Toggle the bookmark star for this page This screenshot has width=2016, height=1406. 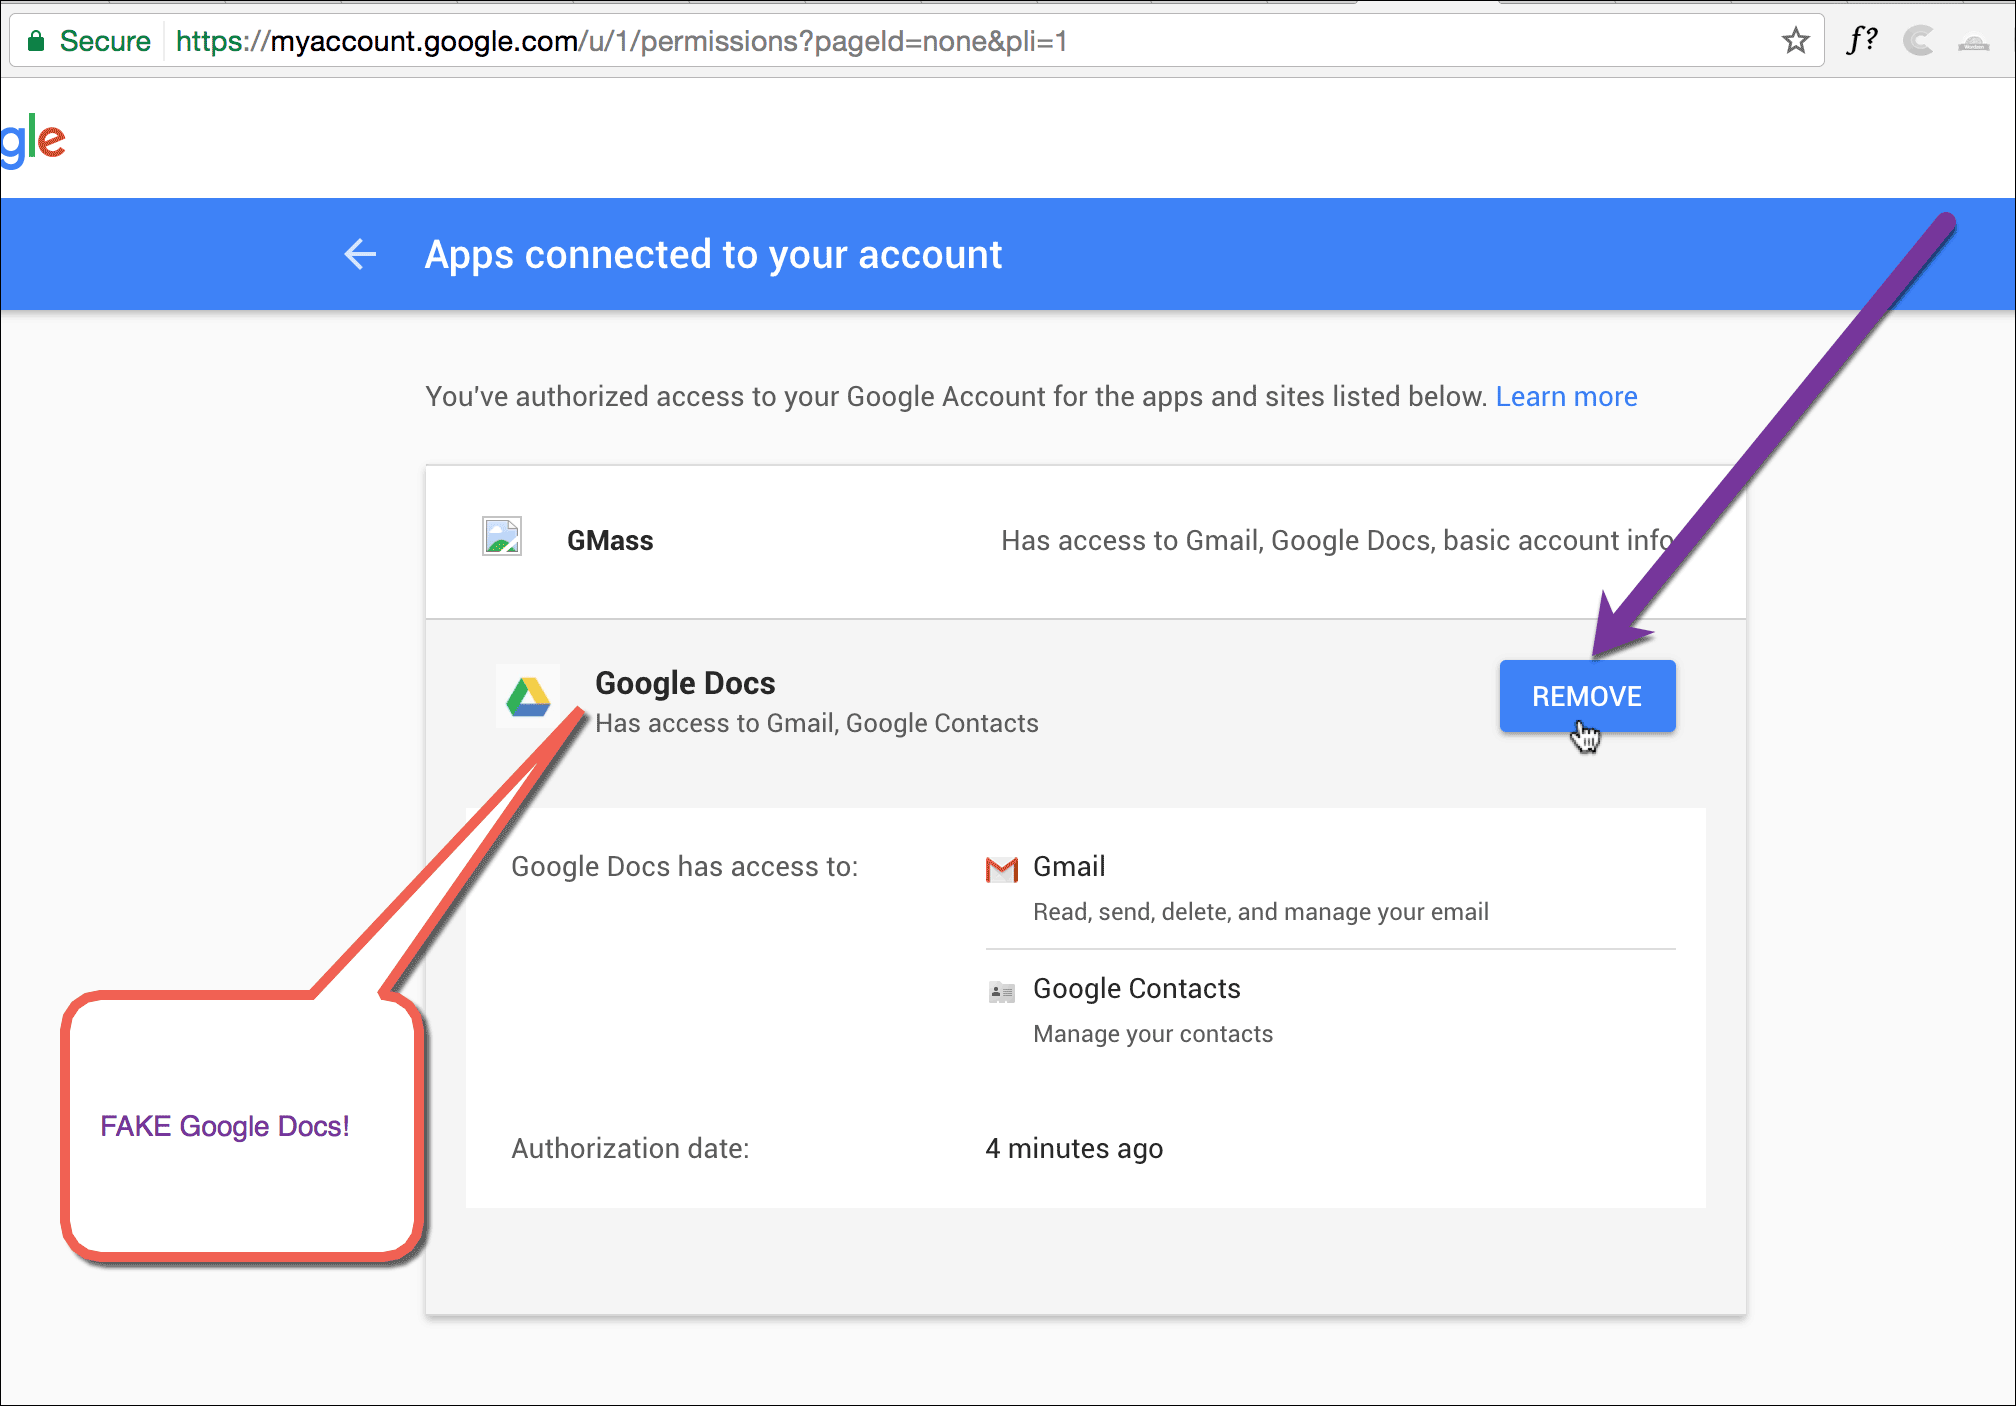pyautogui.click(x=1795, y=40)
